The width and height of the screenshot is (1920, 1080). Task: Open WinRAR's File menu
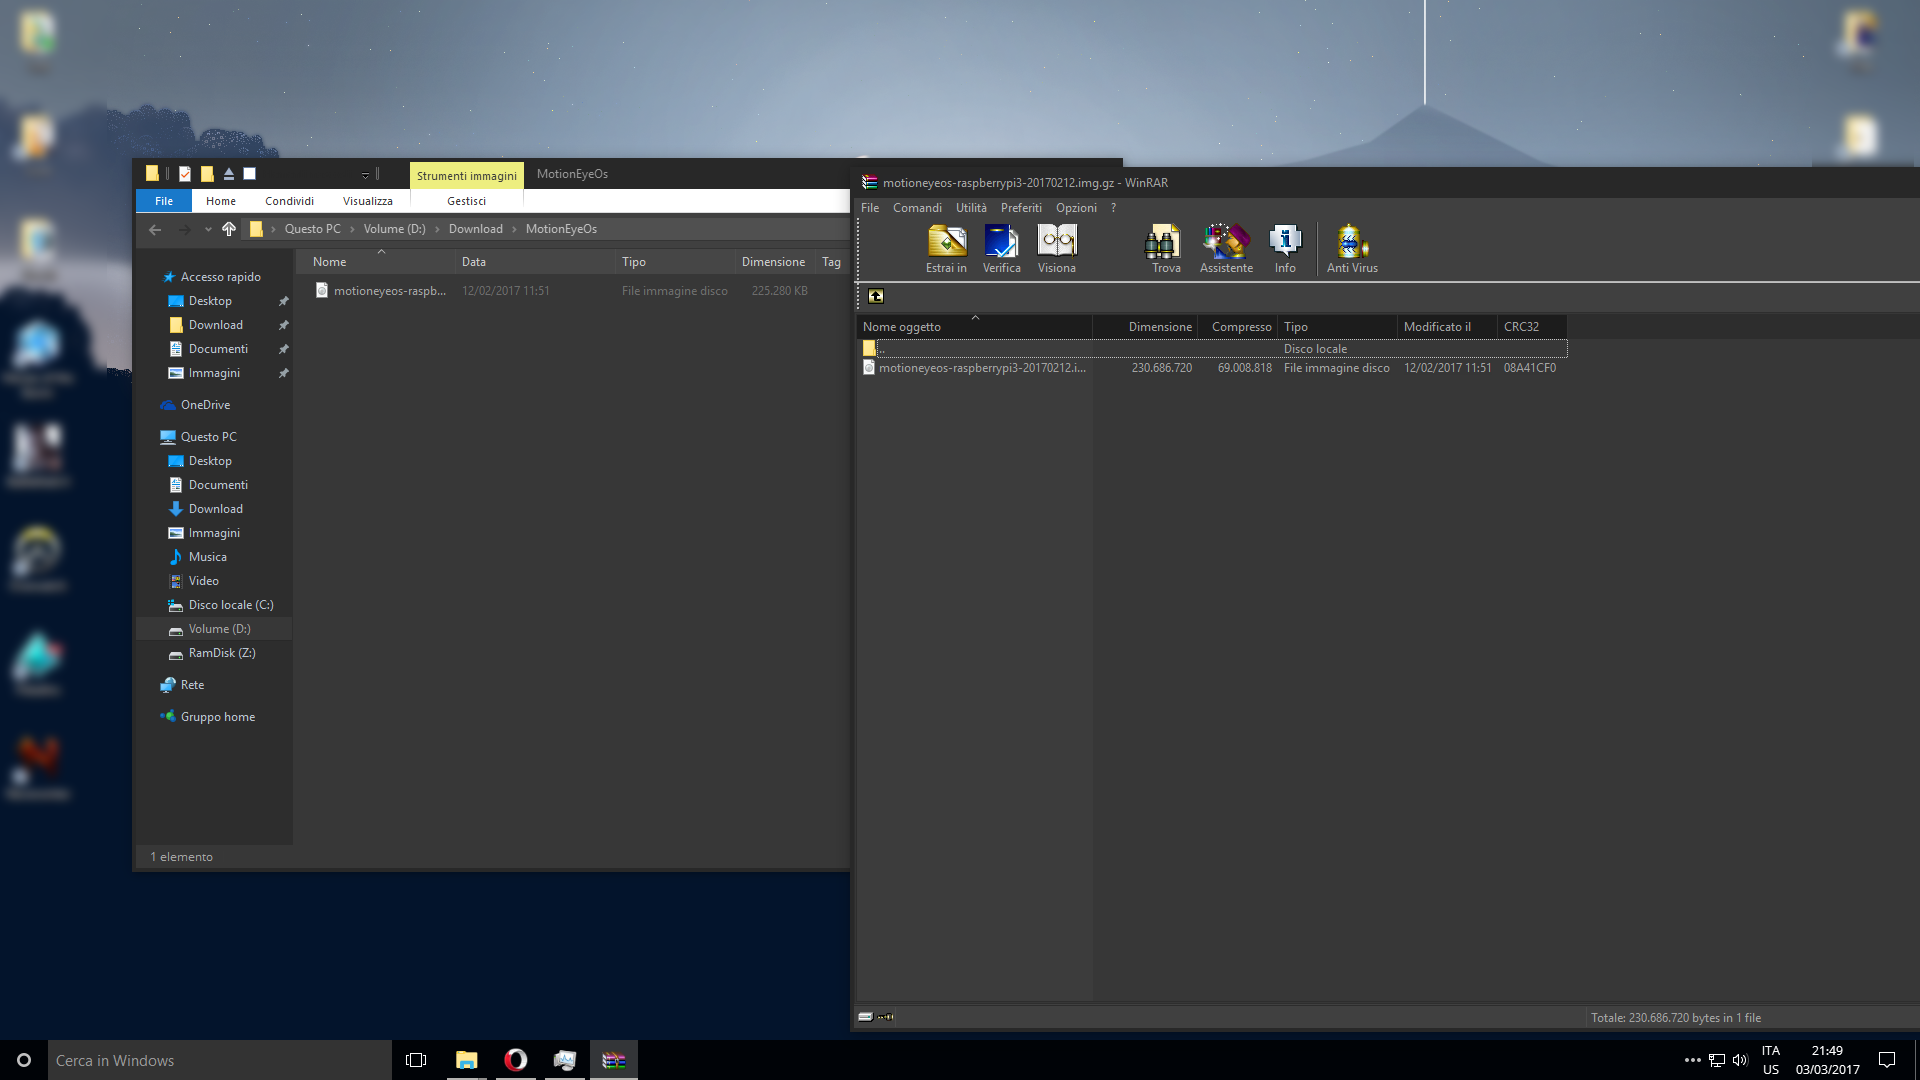[870, 208]
